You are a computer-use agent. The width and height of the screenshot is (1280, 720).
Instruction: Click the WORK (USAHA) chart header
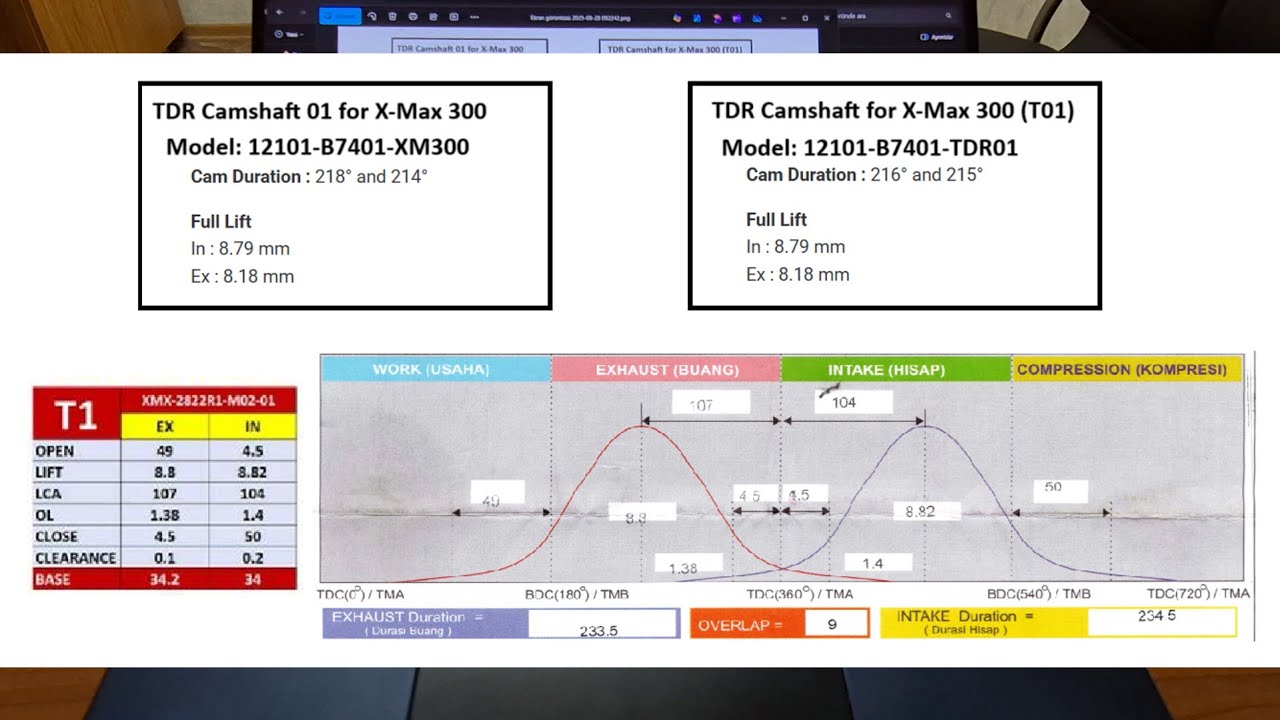coord(436,369)
